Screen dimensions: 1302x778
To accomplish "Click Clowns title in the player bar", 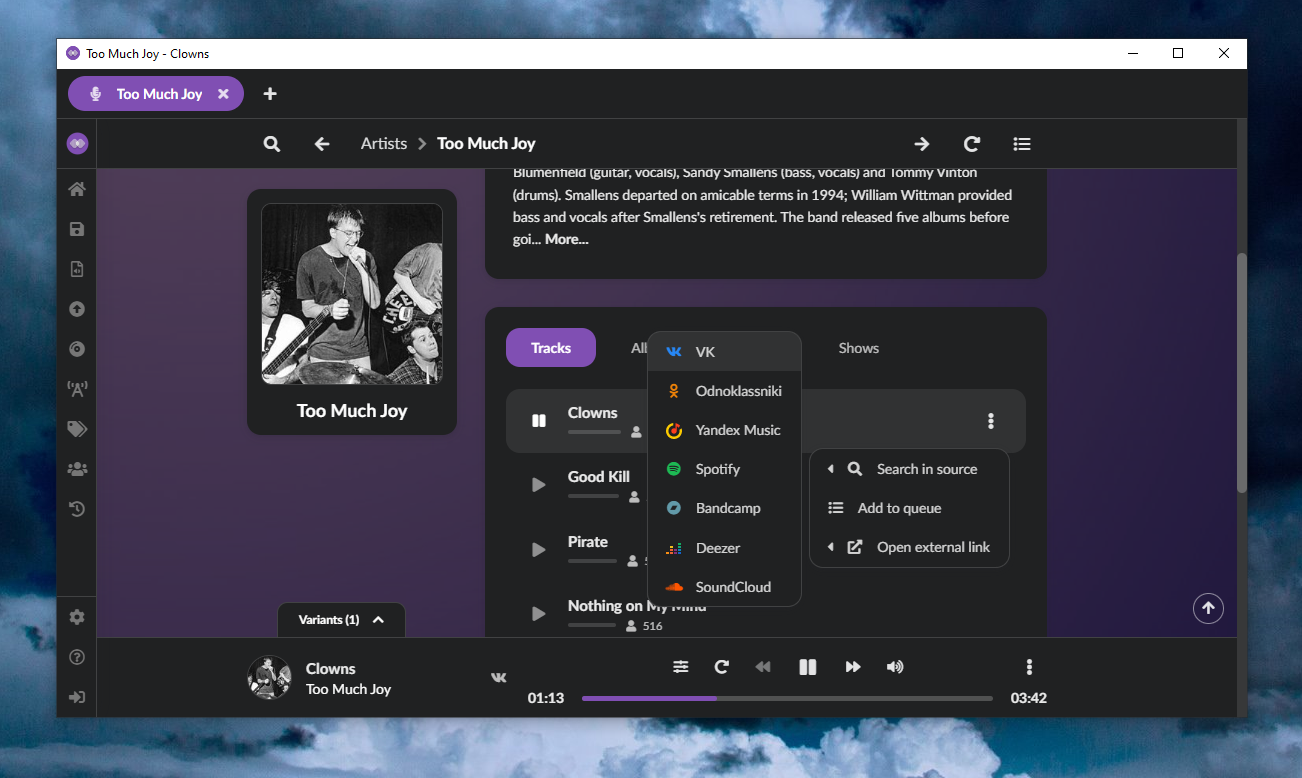I will (x=331, y=669).
